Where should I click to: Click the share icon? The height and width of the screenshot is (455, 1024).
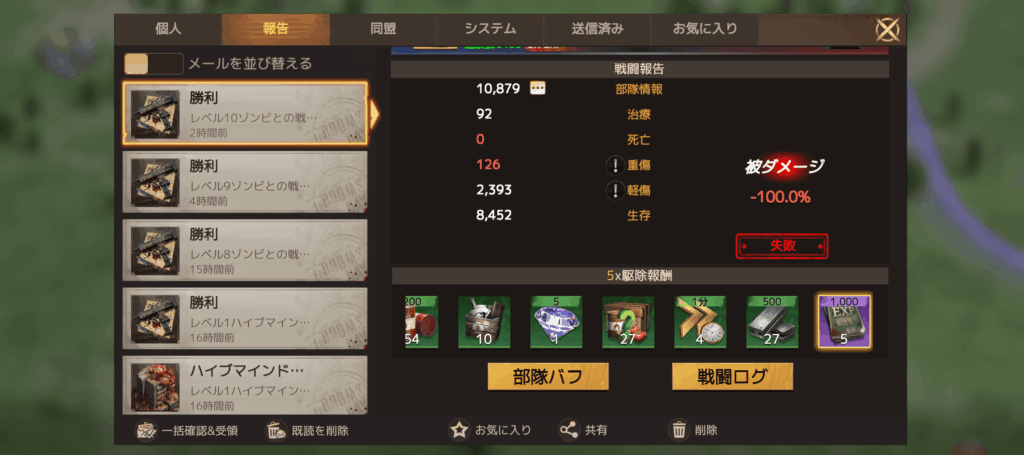tap(569, 430)
